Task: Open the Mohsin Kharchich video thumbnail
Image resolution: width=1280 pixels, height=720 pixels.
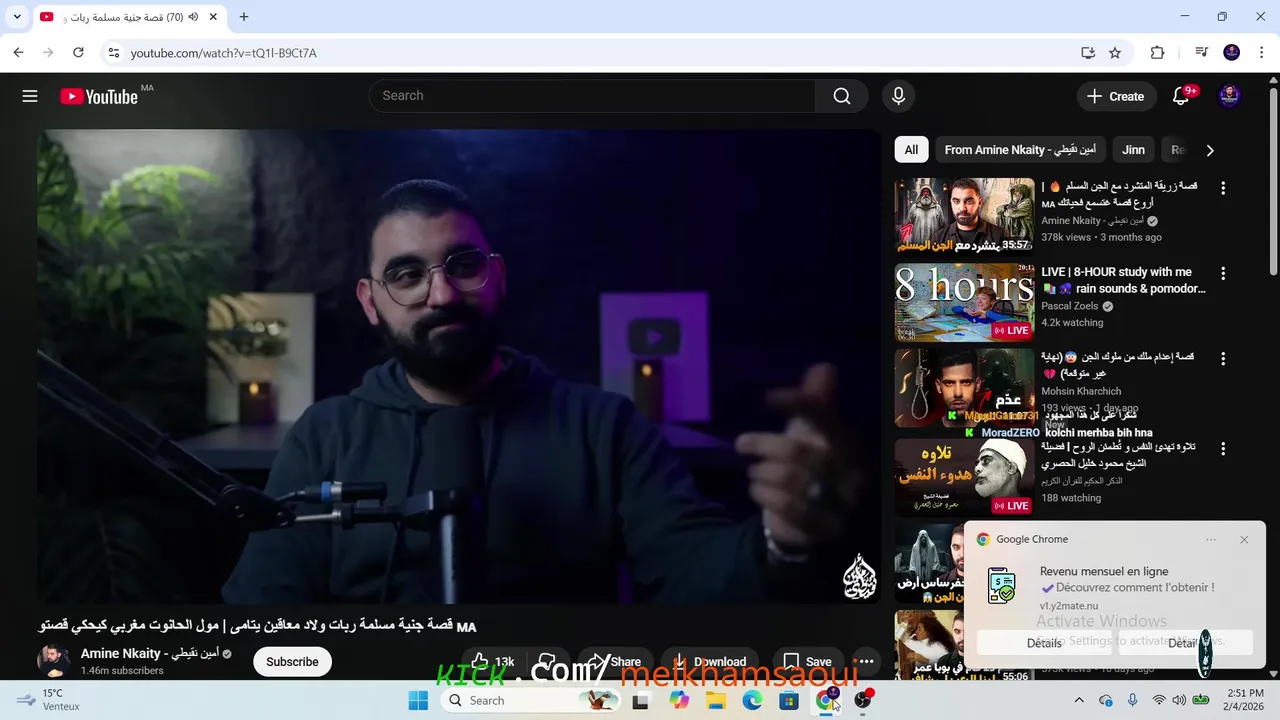Action: (x=964, y=388)
